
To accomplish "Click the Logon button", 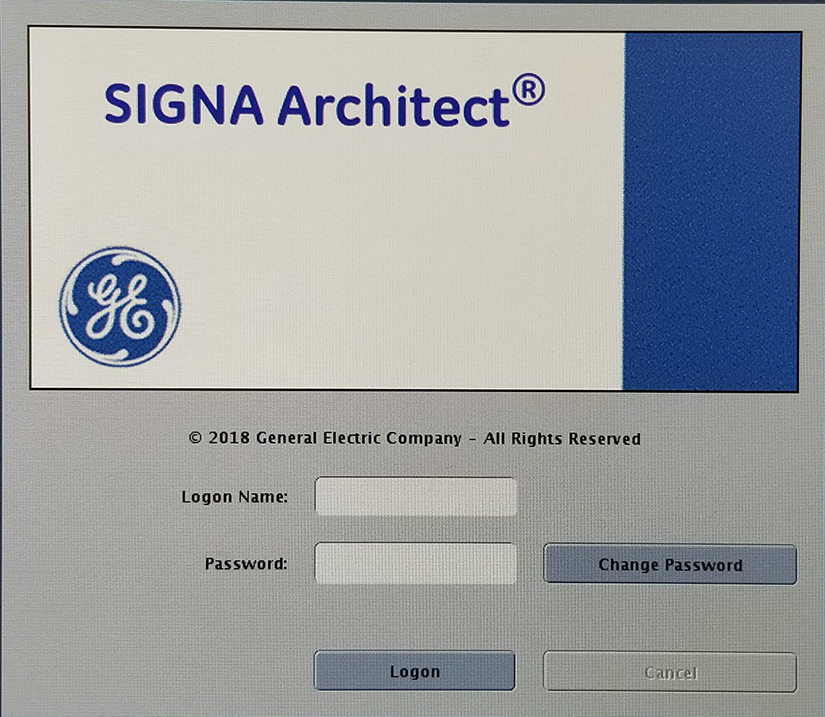I will pyautogui.click(x=415, y=671).
